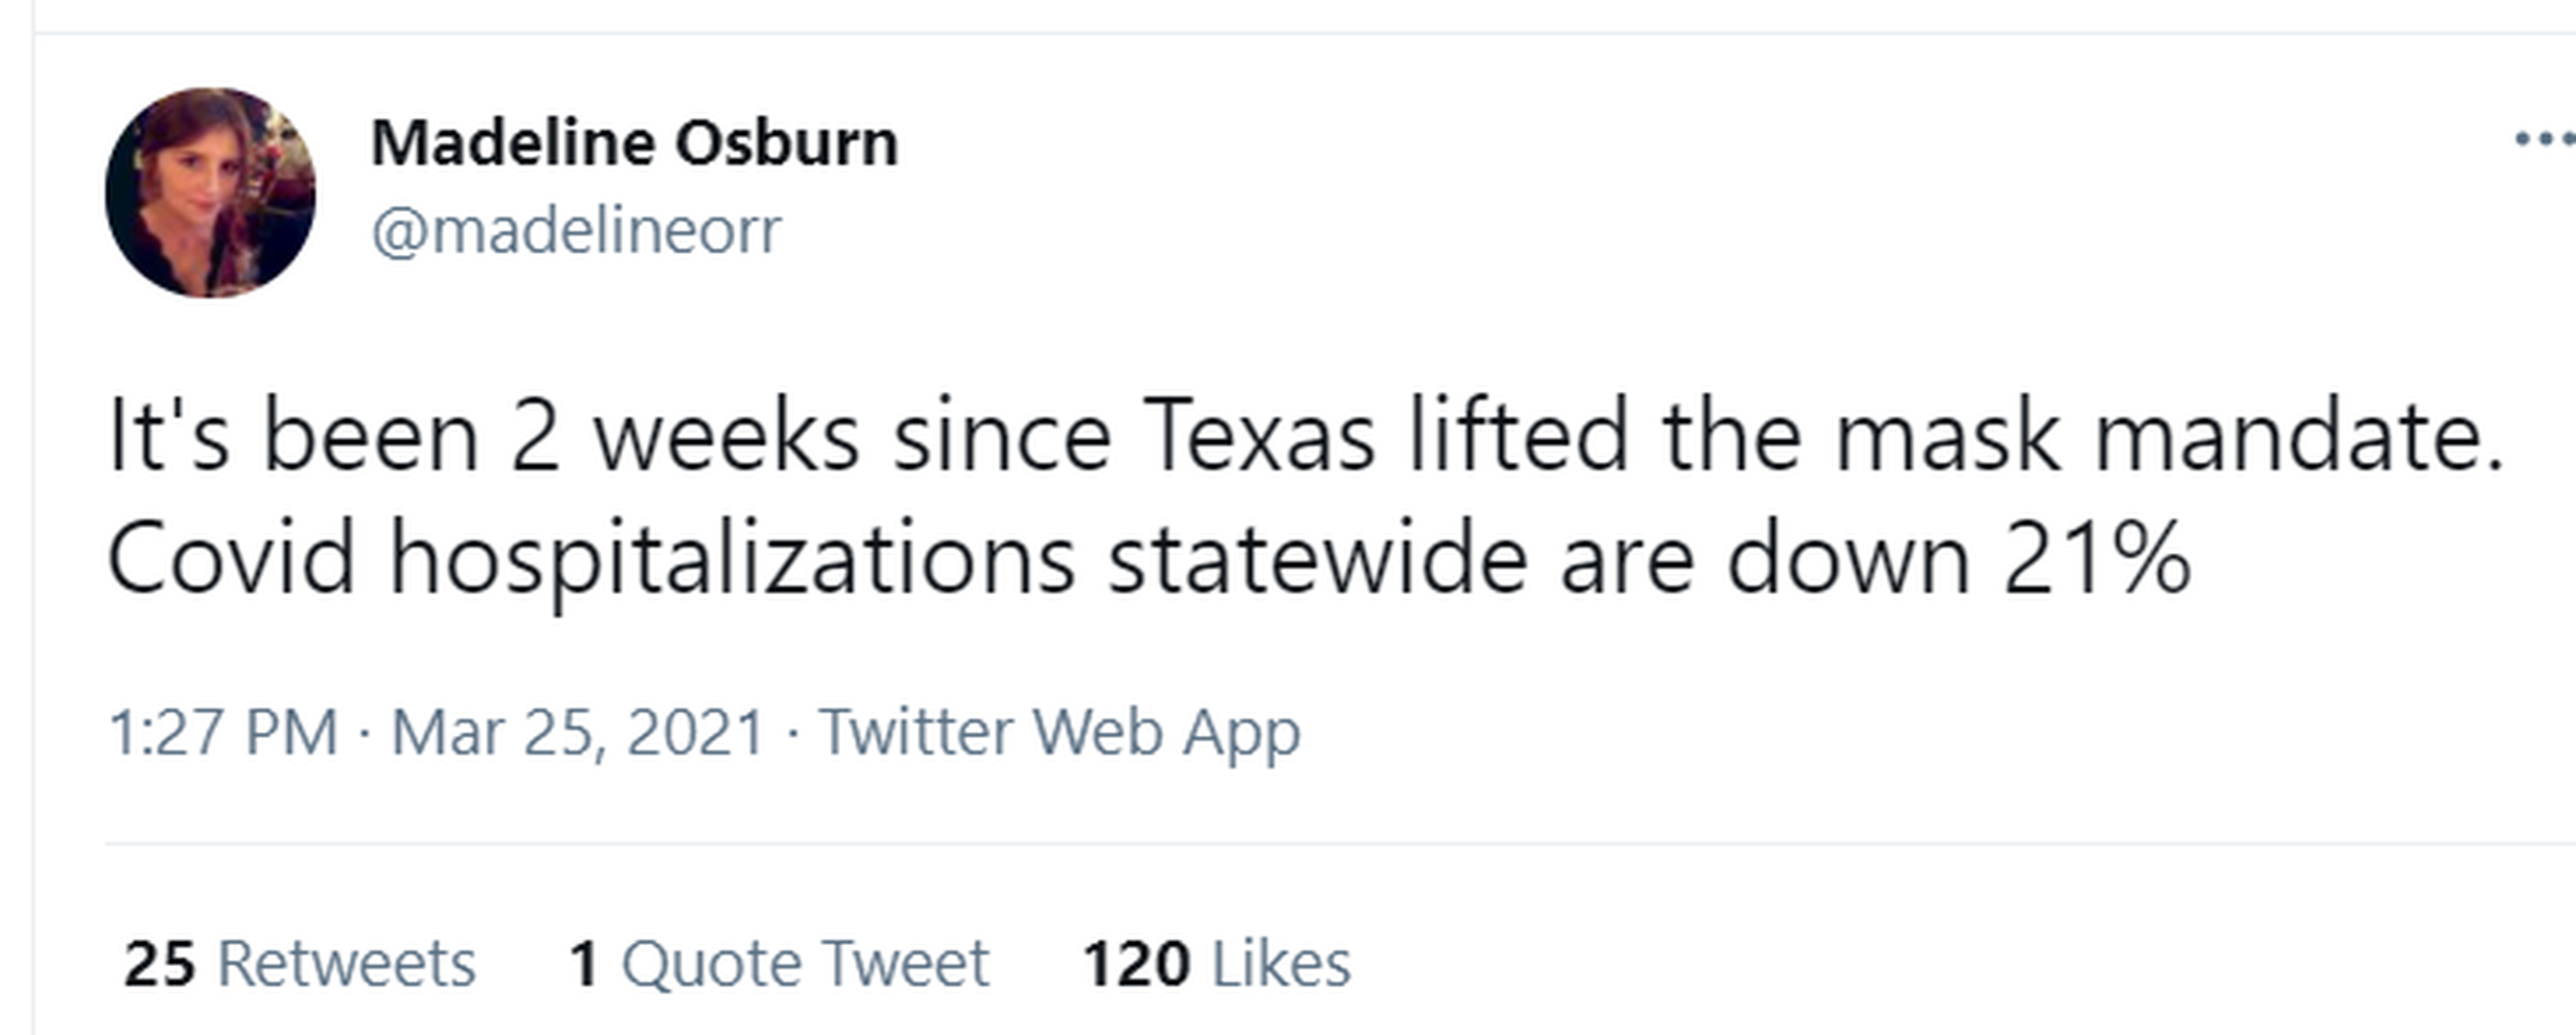Click Madeline Osburn's profile avatar
Viewport: 2576px width, 1035px height.
tap(210, 193)
